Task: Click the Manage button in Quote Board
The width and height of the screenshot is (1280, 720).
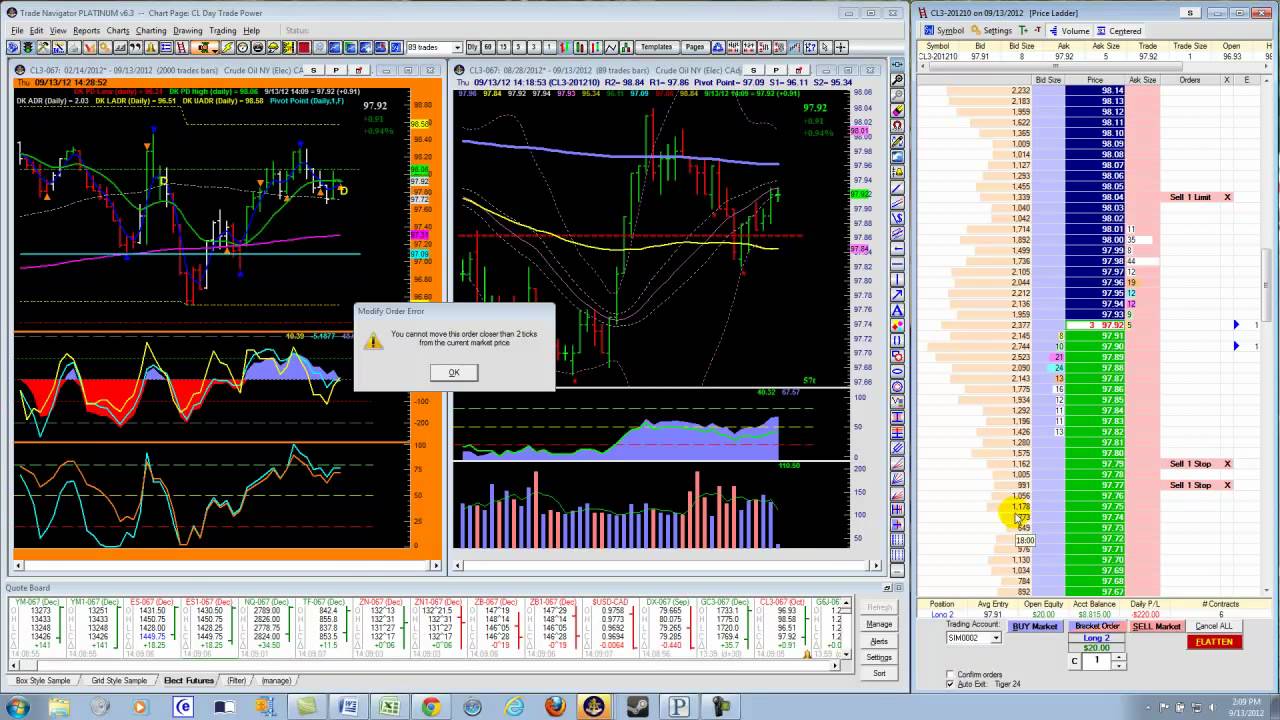Action: pos(879,624)
